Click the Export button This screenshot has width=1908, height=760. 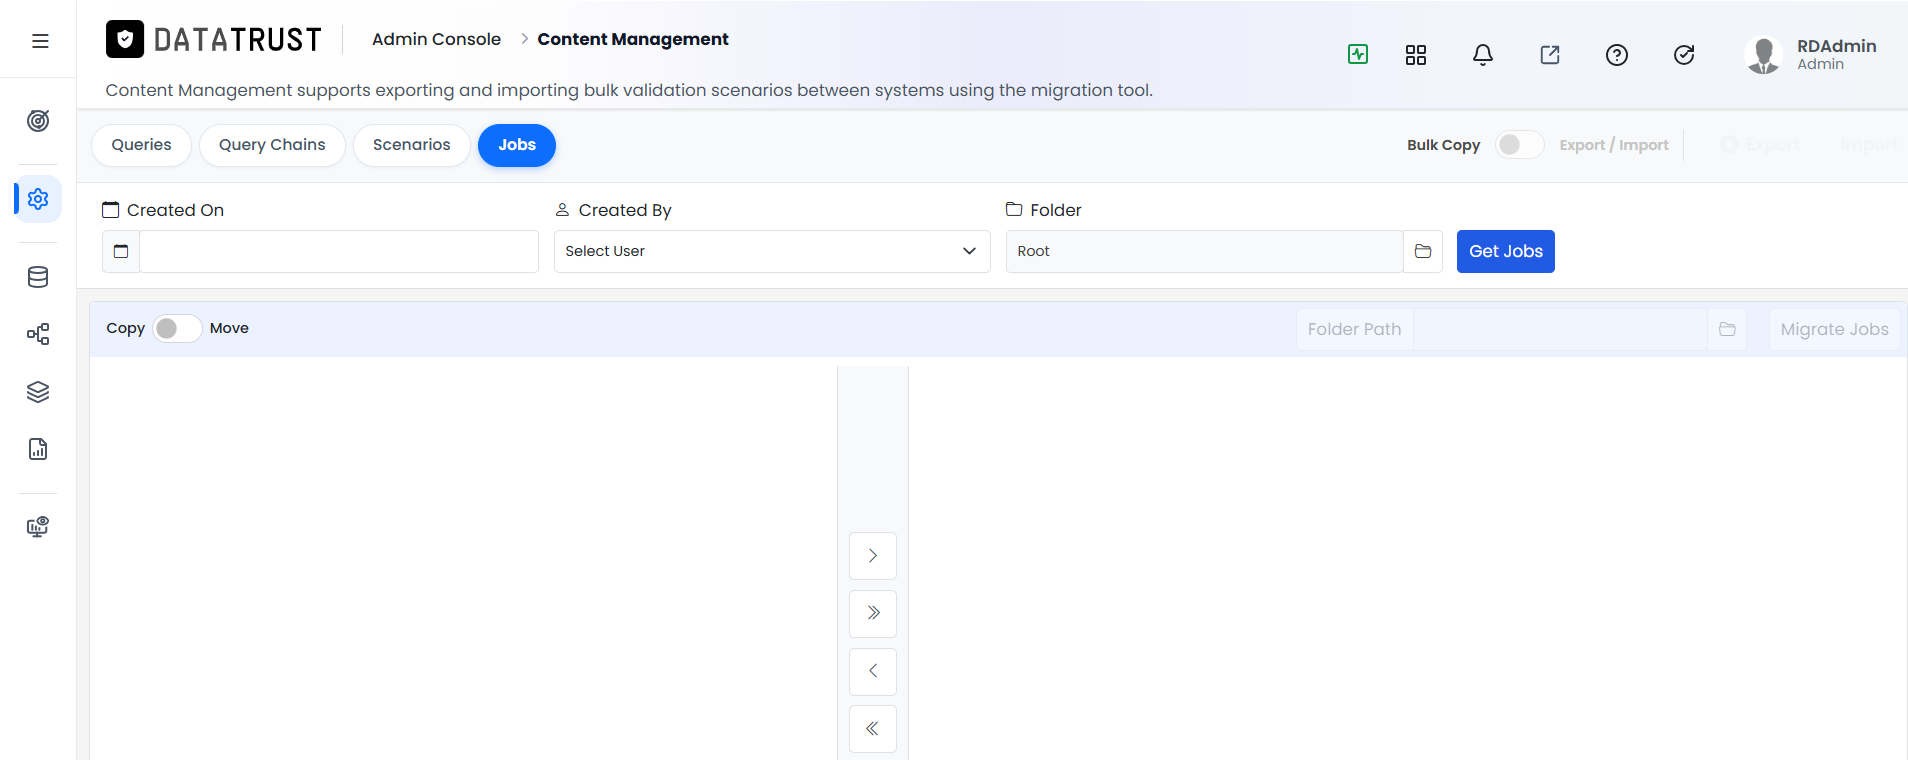(1760, 145)
